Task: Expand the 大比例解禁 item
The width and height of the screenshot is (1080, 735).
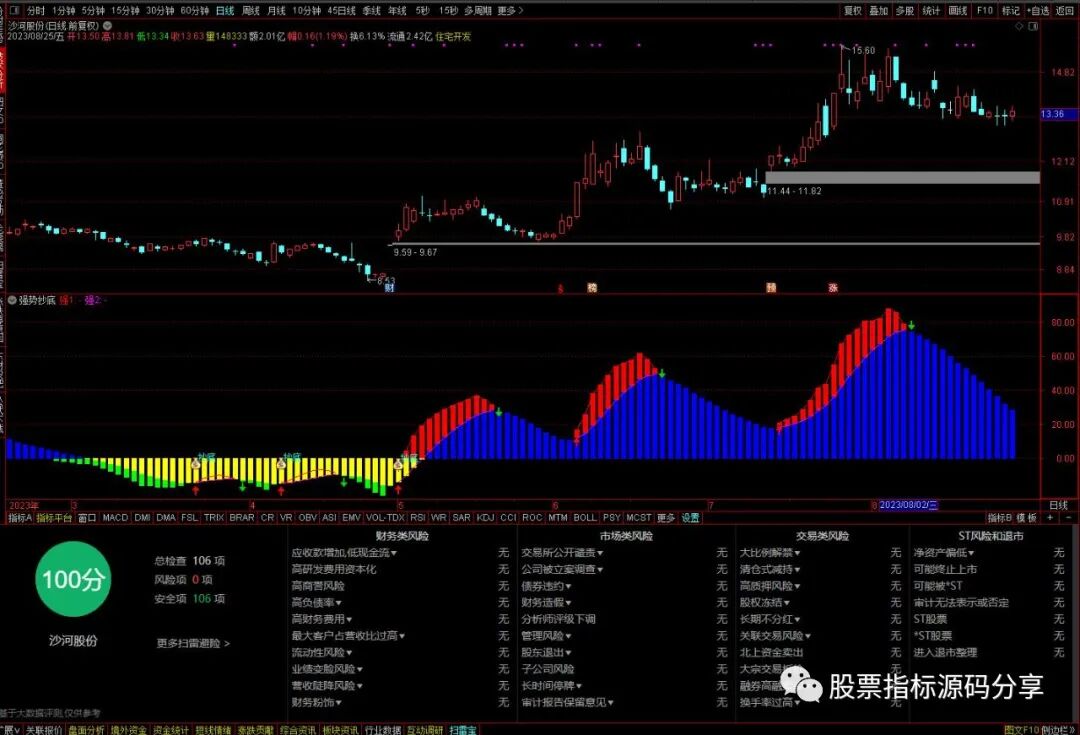Action: point(770,552)
